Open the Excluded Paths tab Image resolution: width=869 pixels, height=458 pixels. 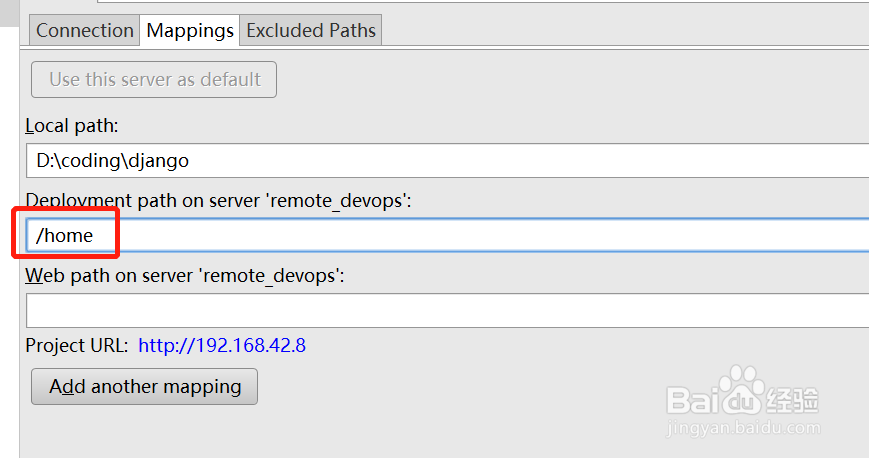(x=311, y=31)
